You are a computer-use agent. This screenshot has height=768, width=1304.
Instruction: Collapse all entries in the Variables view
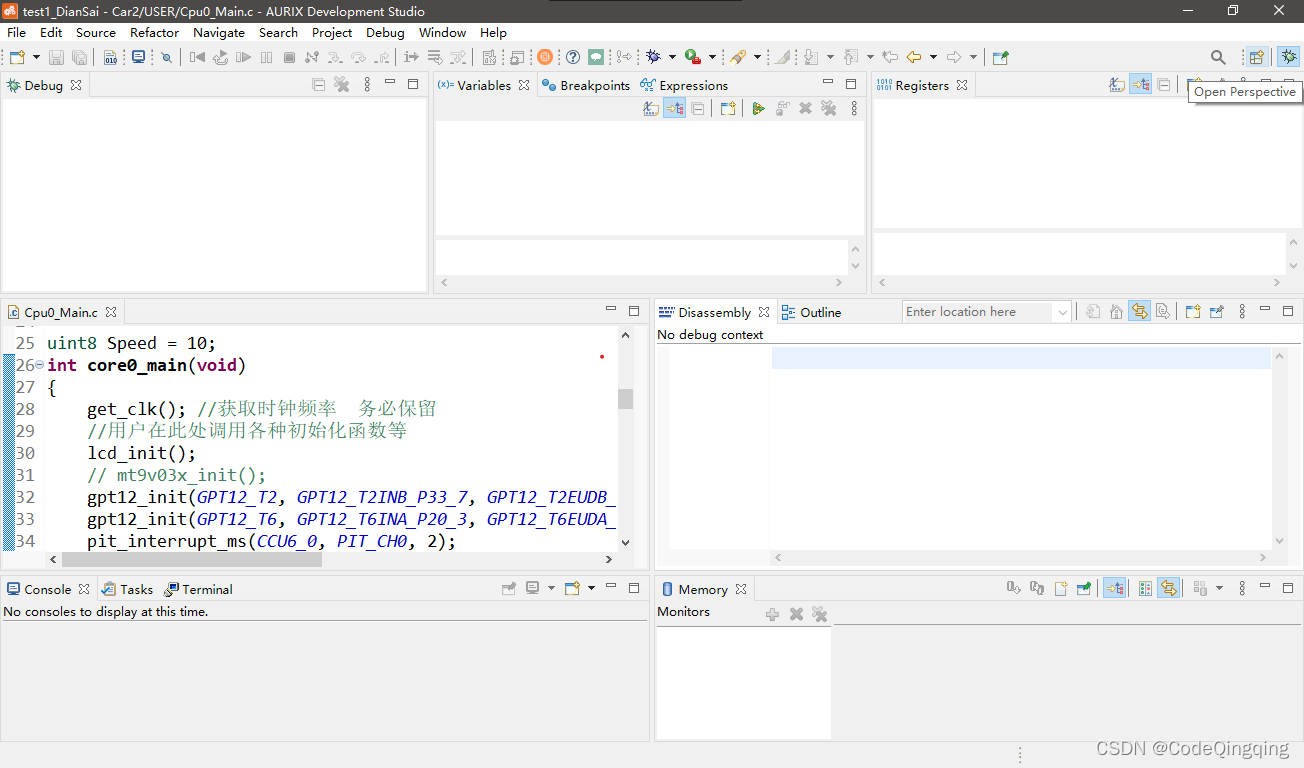pos(698,108)
